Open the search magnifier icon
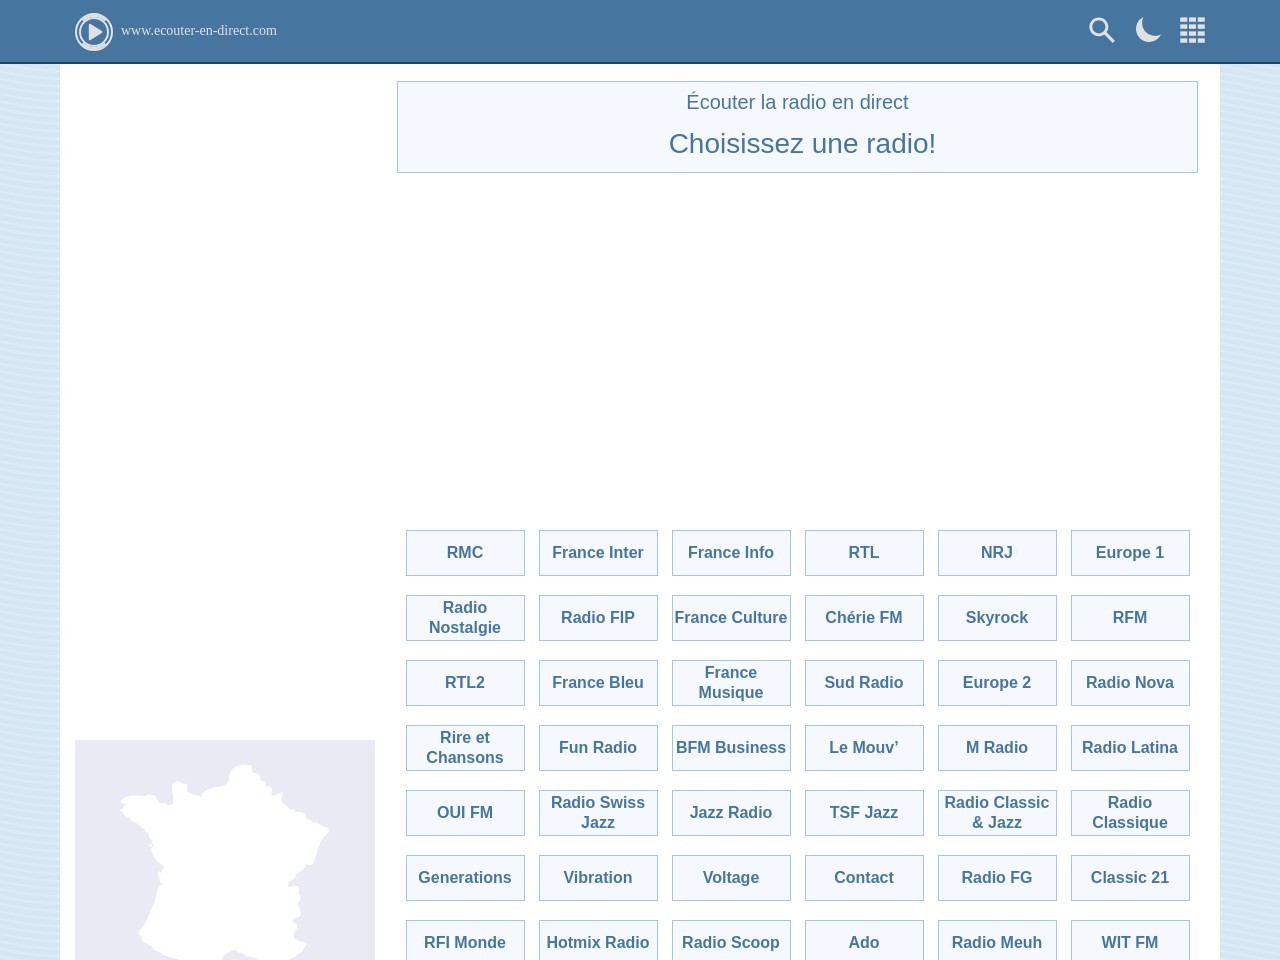 [x=1102, y=31]
